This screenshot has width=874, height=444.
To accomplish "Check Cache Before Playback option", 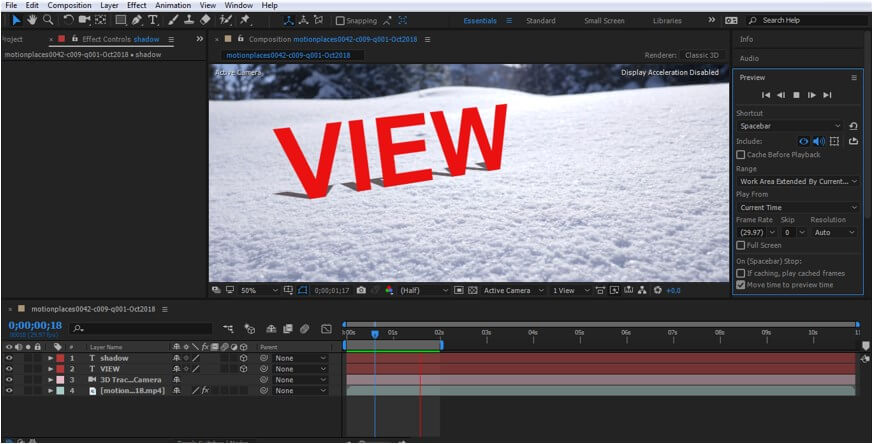I will click(x=740, y=155).
